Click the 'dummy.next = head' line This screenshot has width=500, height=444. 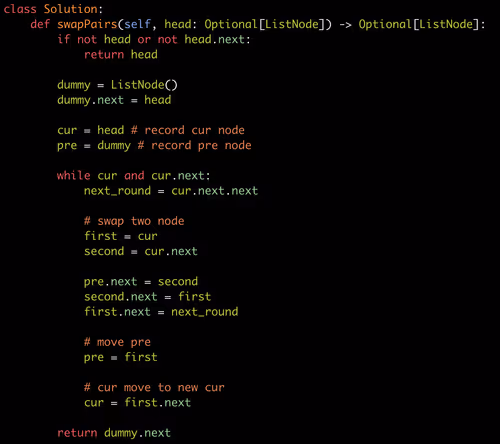114,100
